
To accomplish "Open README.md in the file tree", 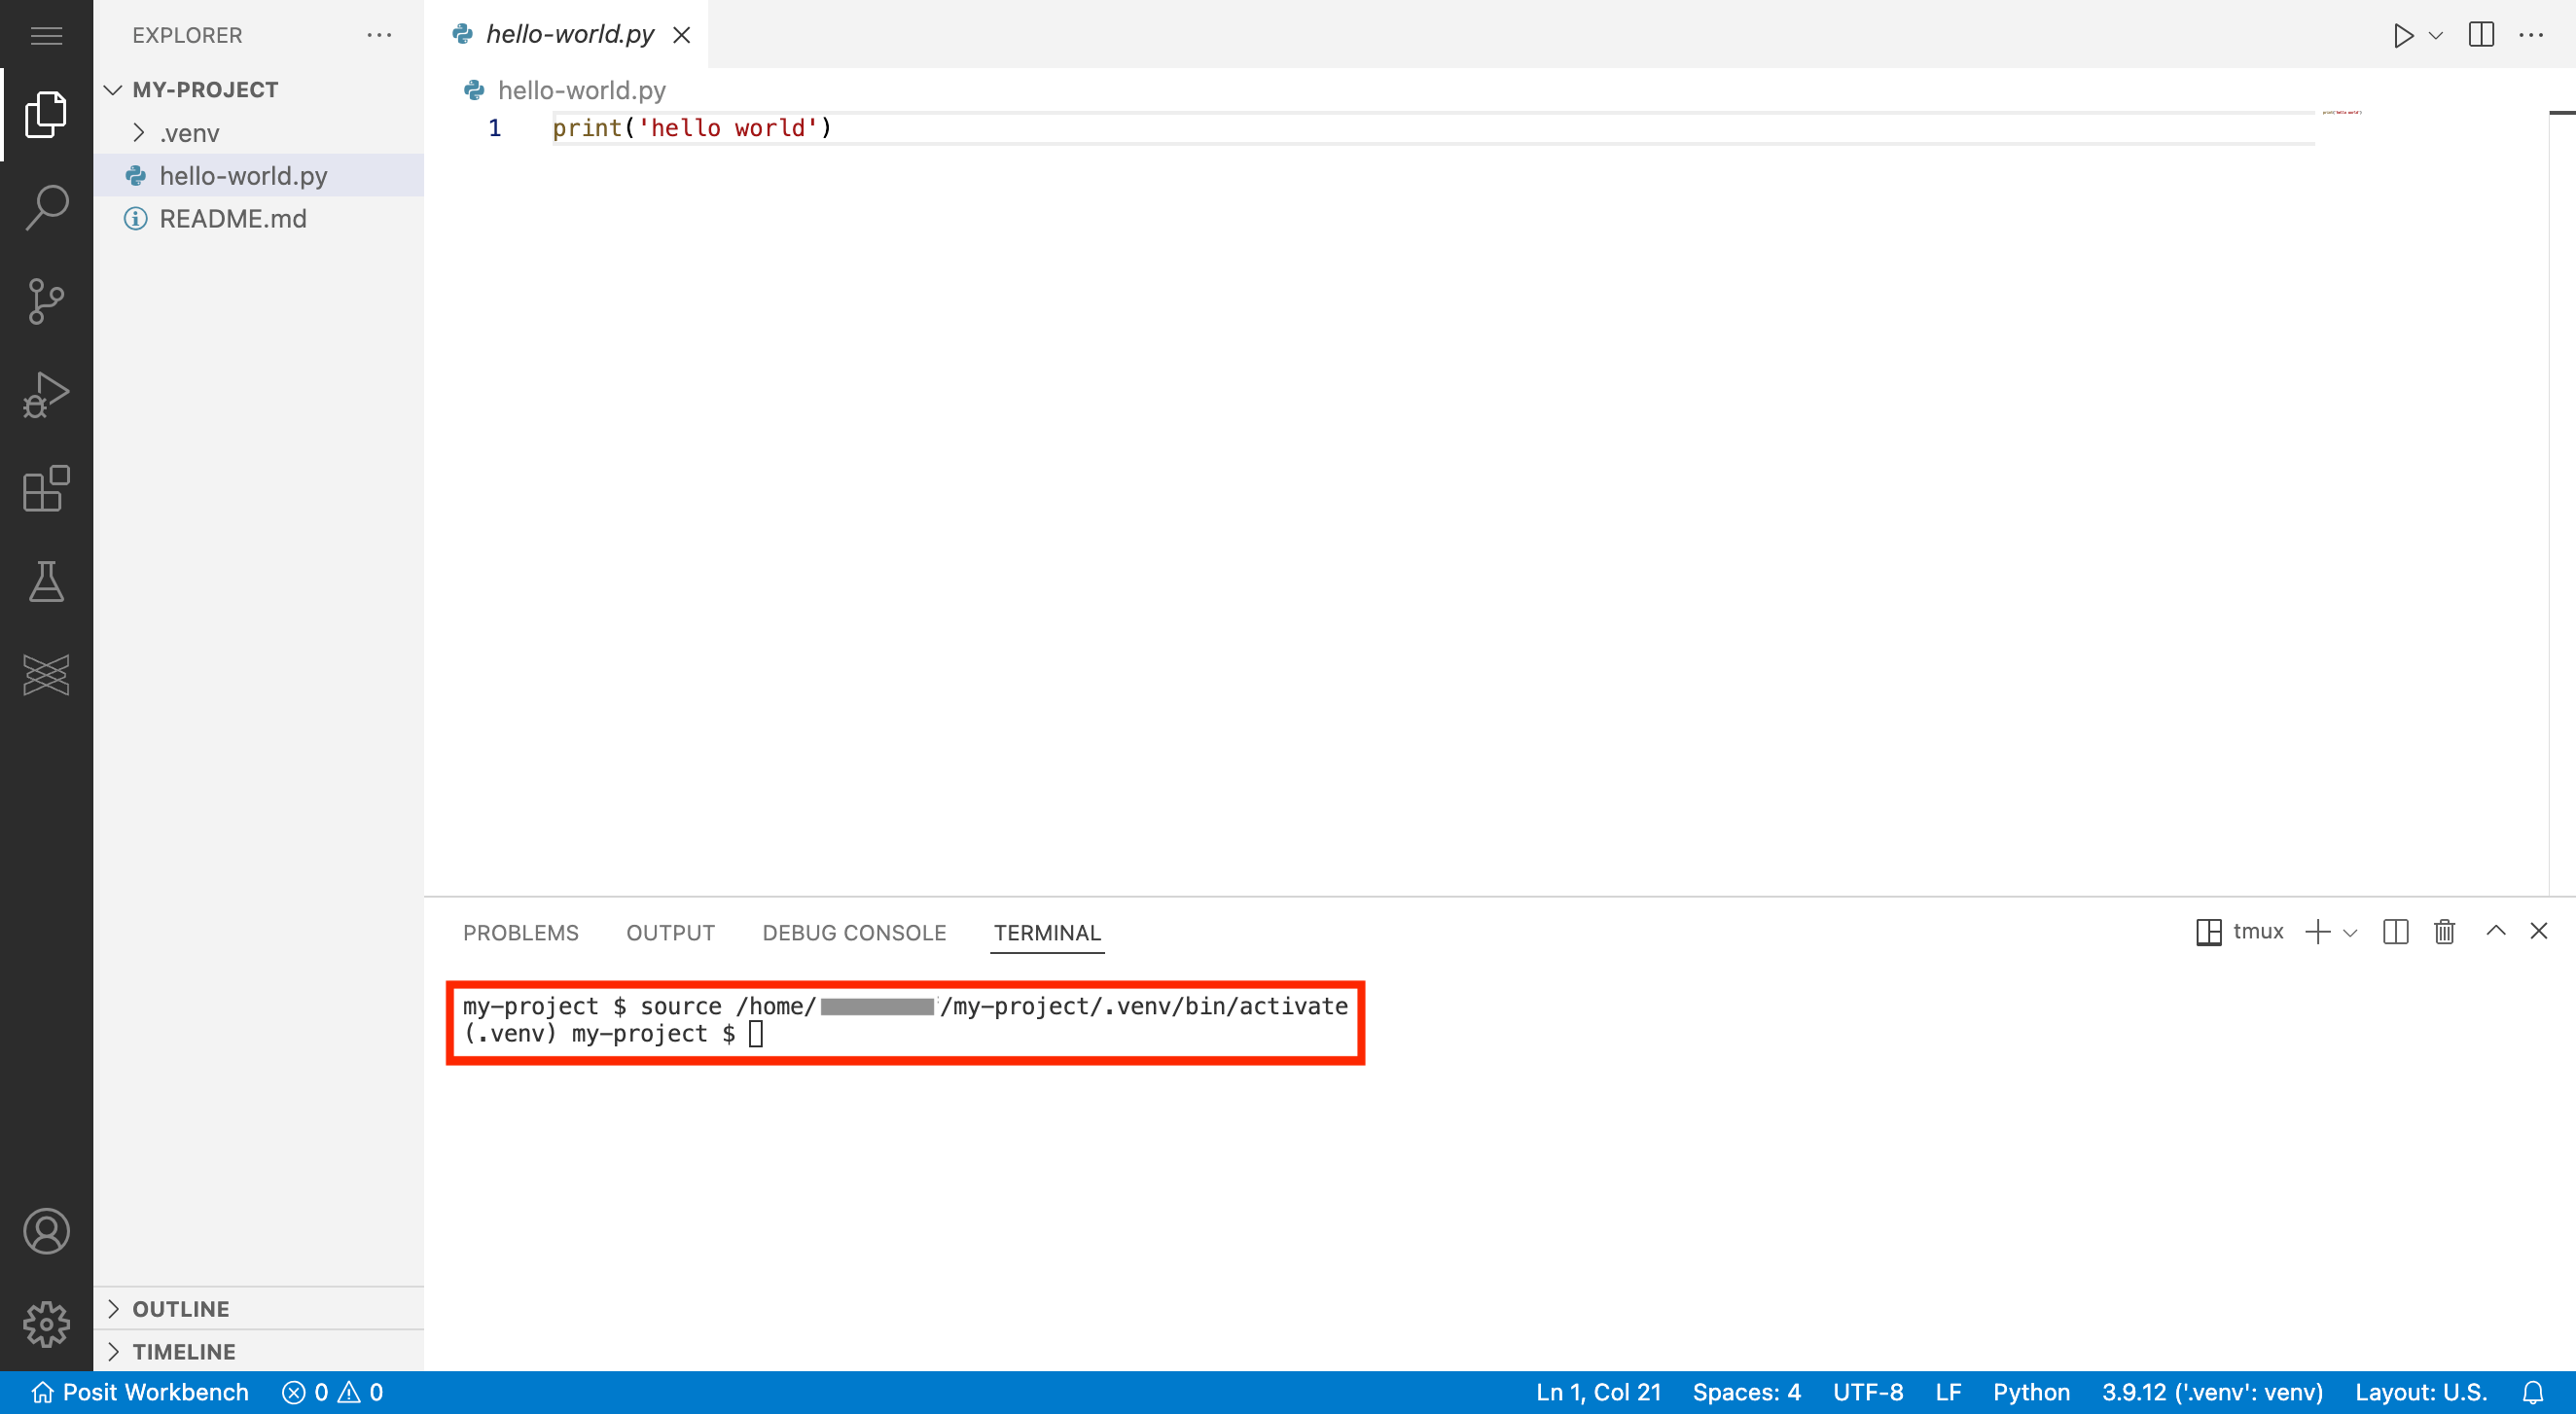I will pos(258,219).
